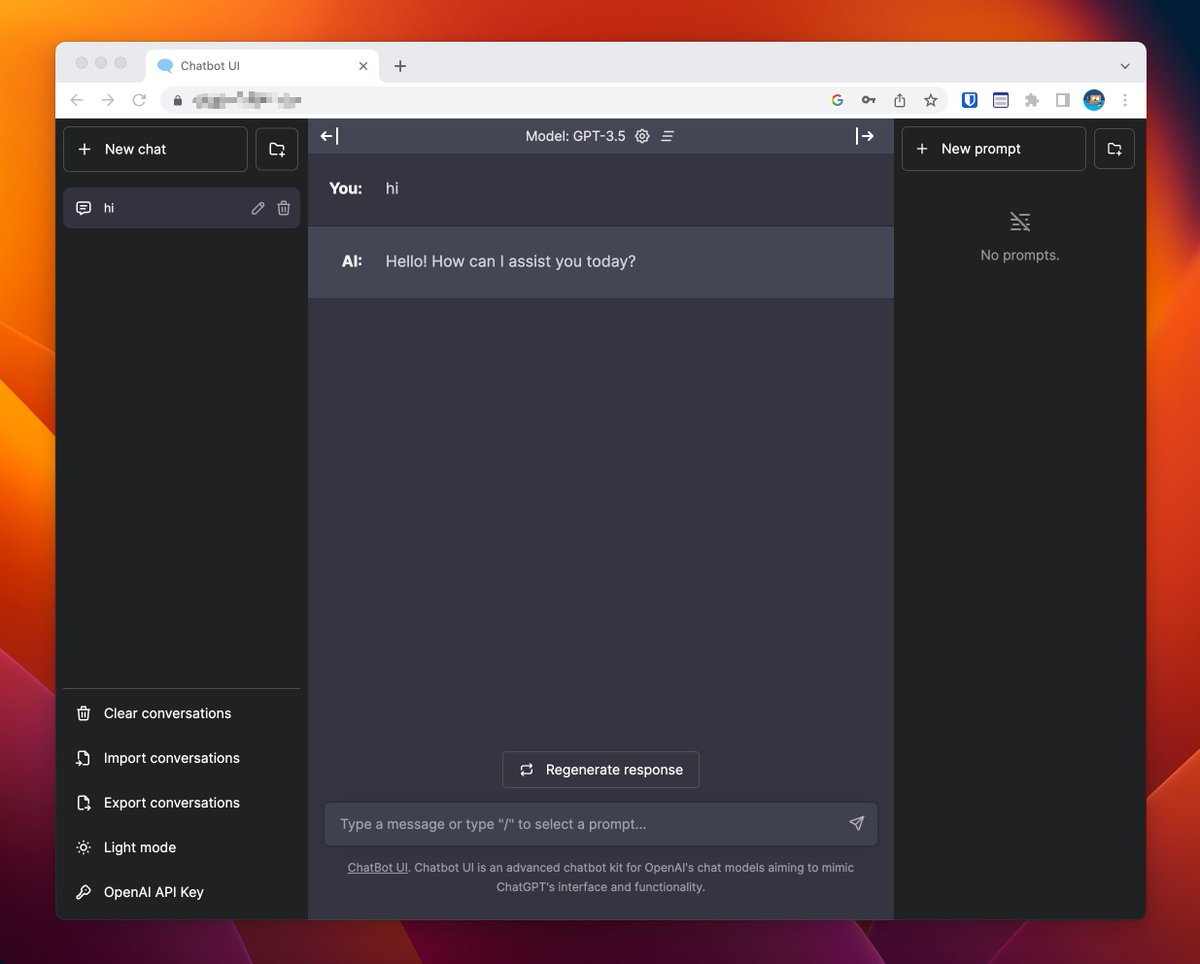Click the browser address bar
The width and height of the screenshot is (1200, 964).
tap(554, 100)
